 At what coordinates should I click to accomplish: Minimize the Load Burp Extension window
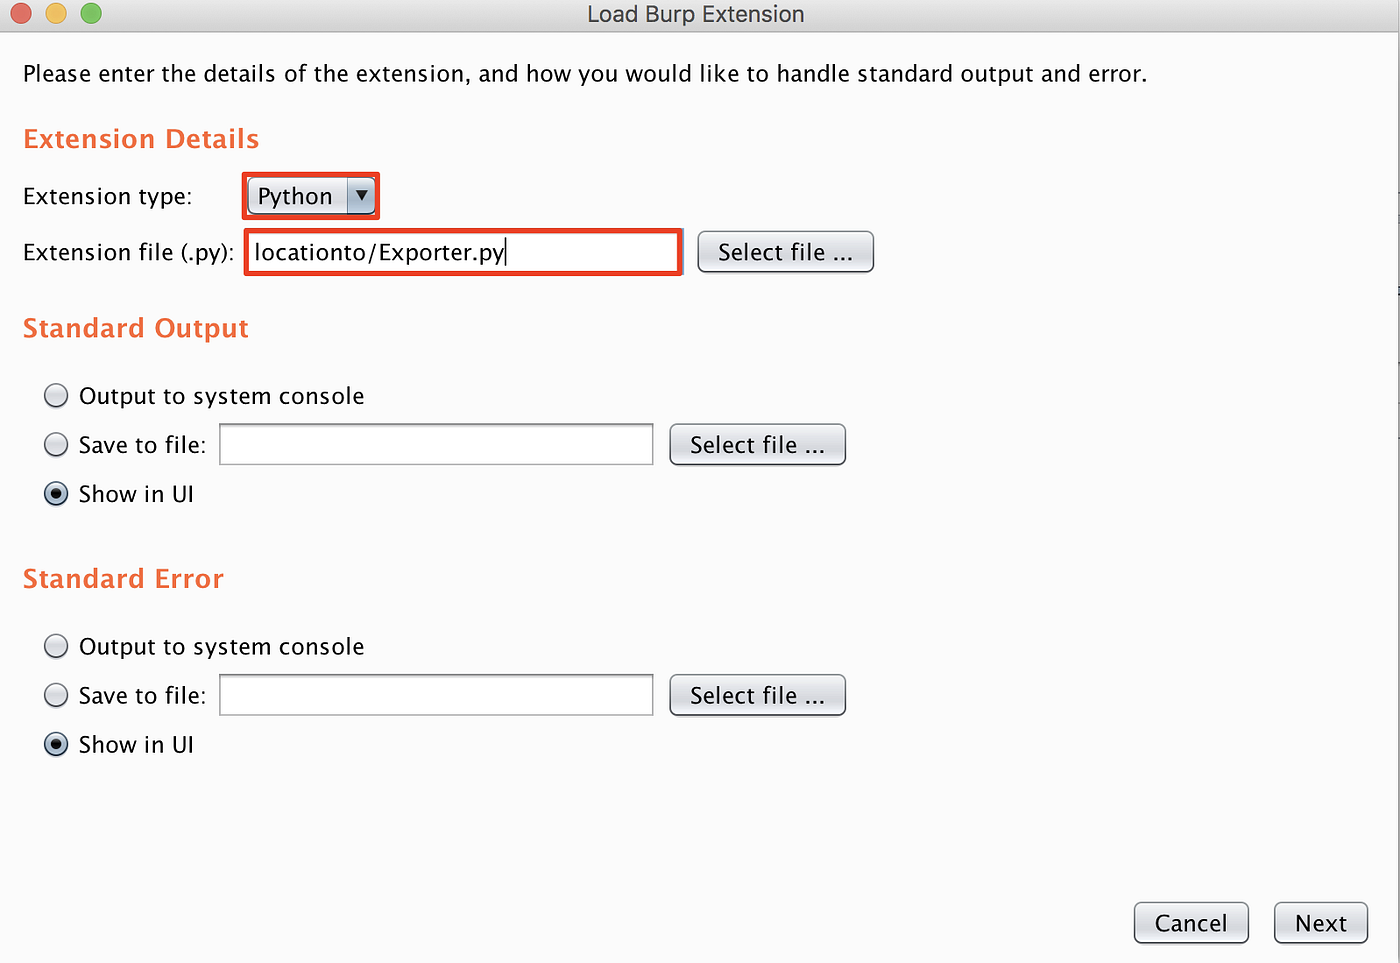[x=55, y=14]
